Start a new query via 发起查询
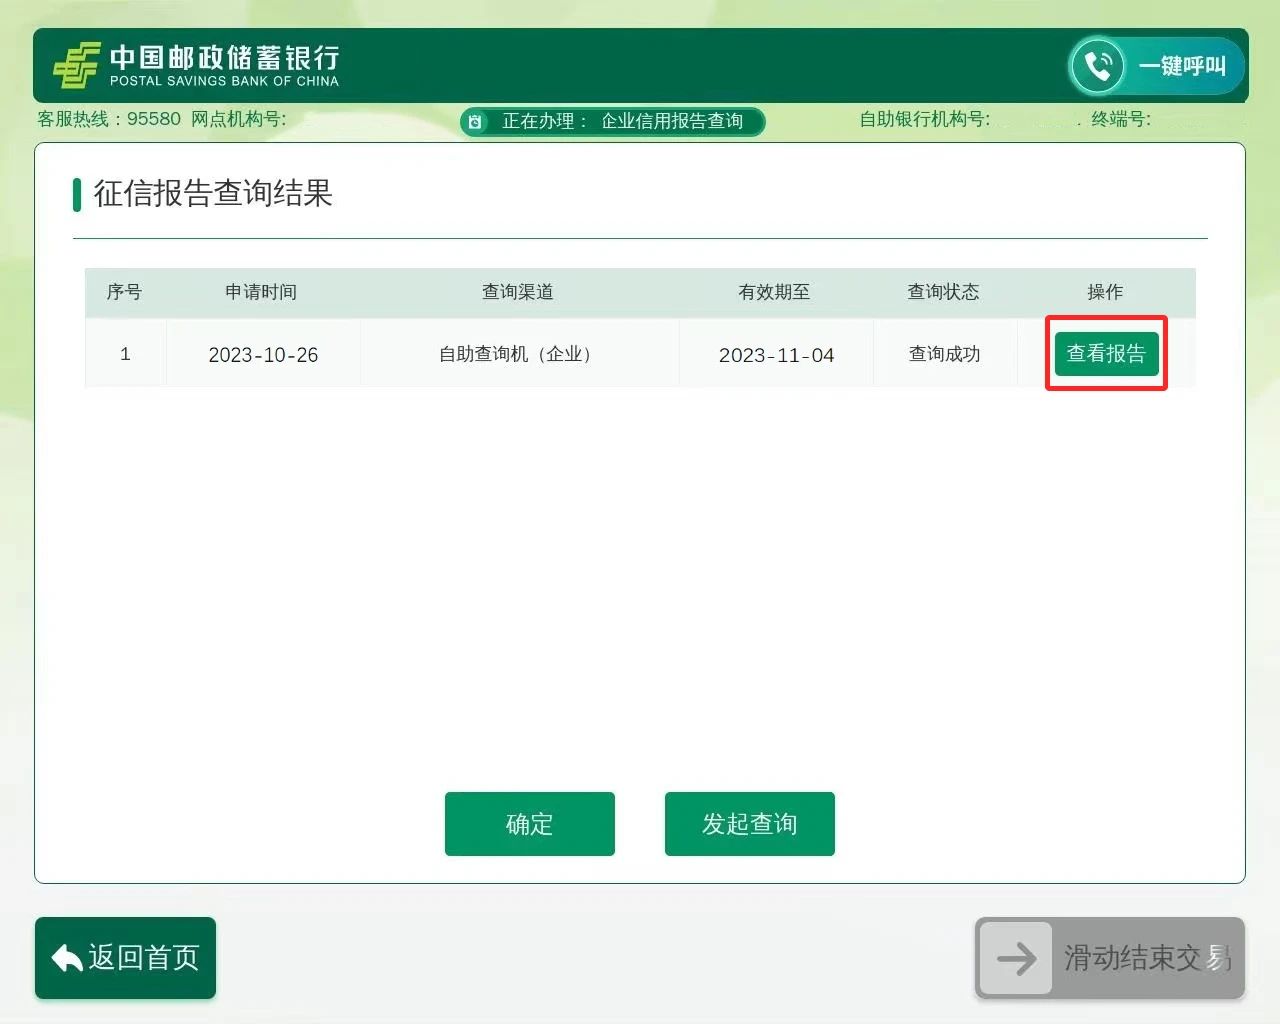 (749, 824)
